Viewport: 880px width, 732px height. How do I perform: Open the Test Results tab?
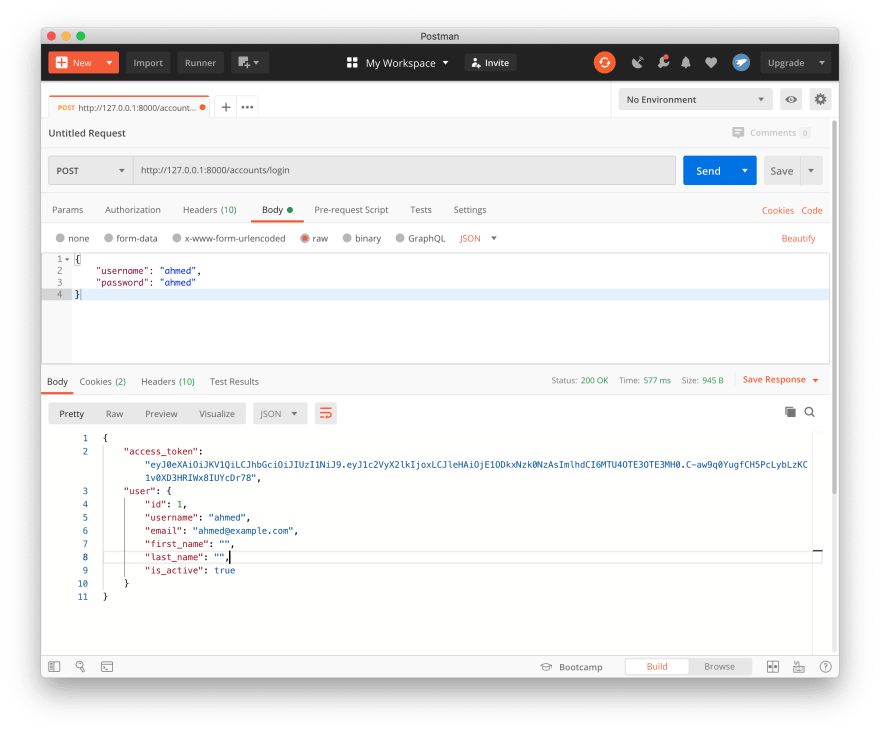coord(234,381)
